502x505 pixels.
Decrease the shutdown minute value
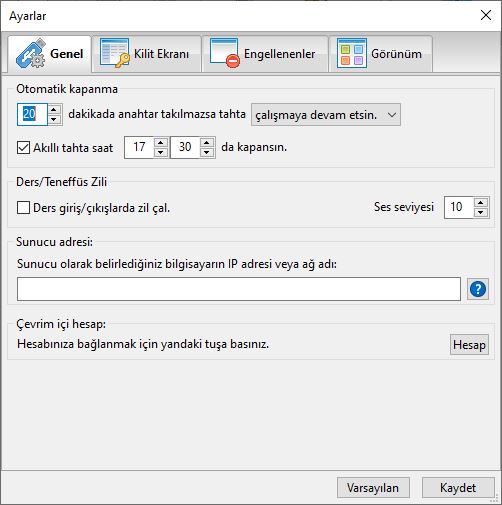coord(207,152)
